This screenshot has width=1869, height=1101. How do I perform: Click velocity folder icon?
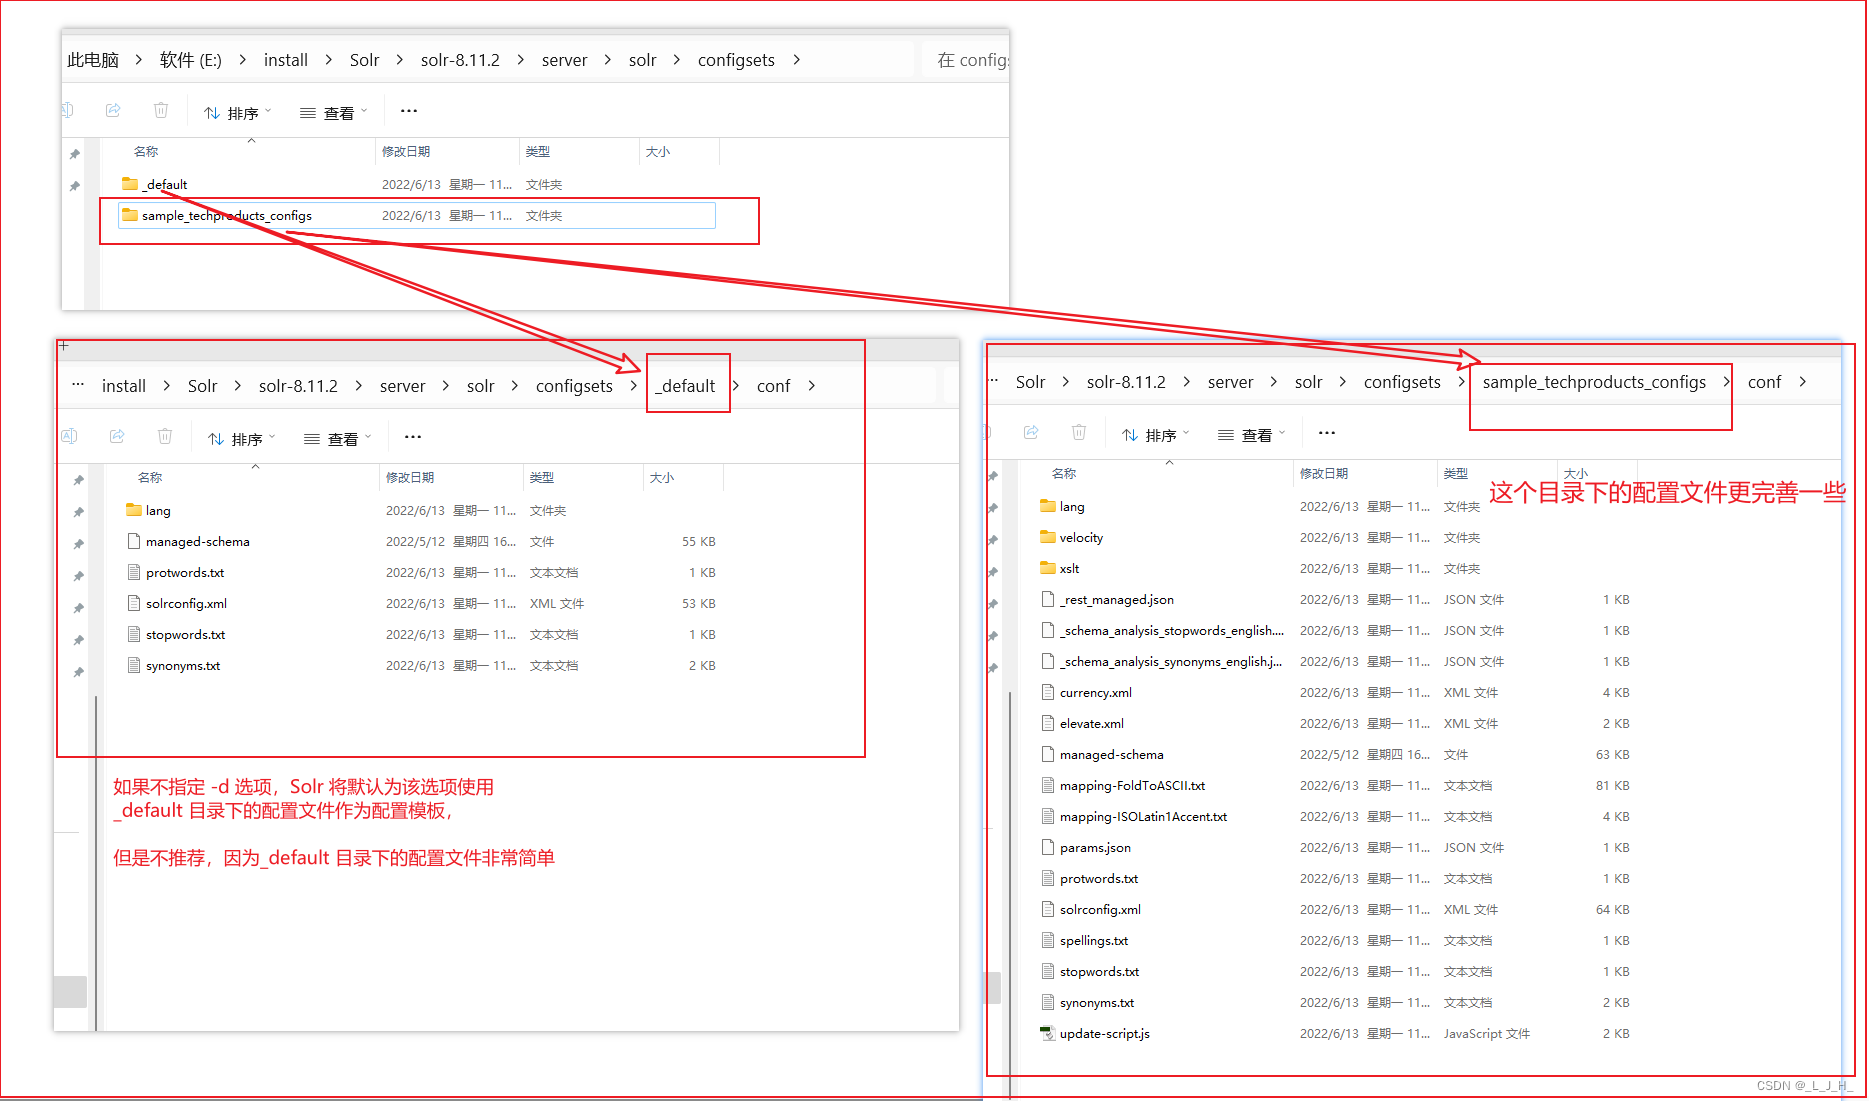[1048, 537]
